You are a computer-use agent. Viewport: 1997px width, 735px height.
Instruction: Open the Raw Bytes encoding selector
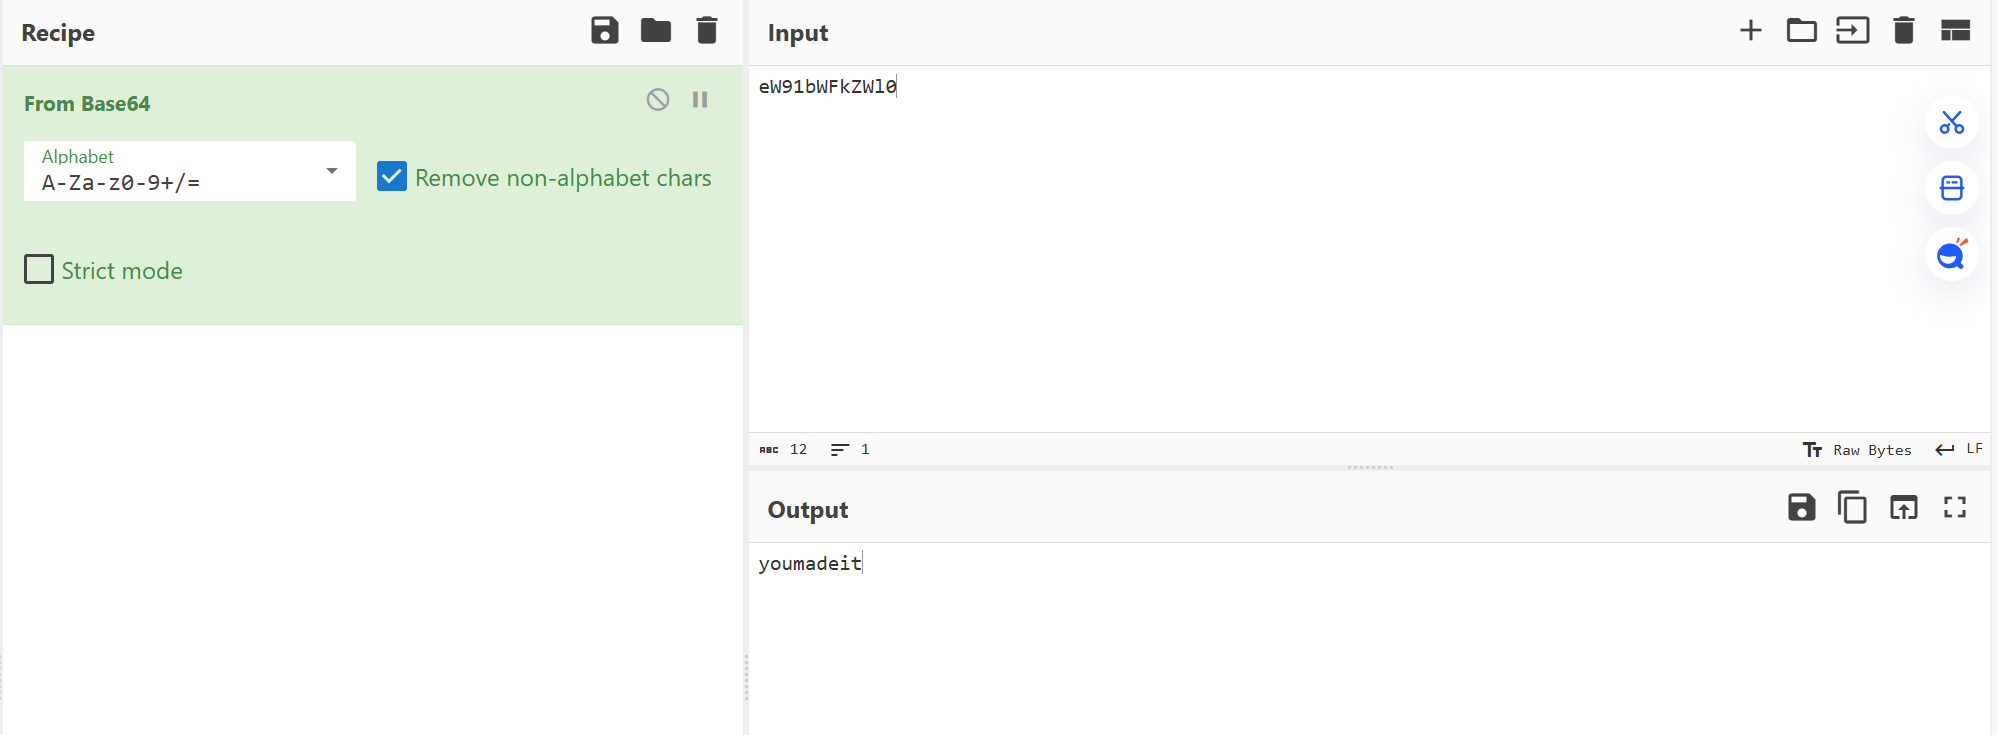click(1857, 450)
